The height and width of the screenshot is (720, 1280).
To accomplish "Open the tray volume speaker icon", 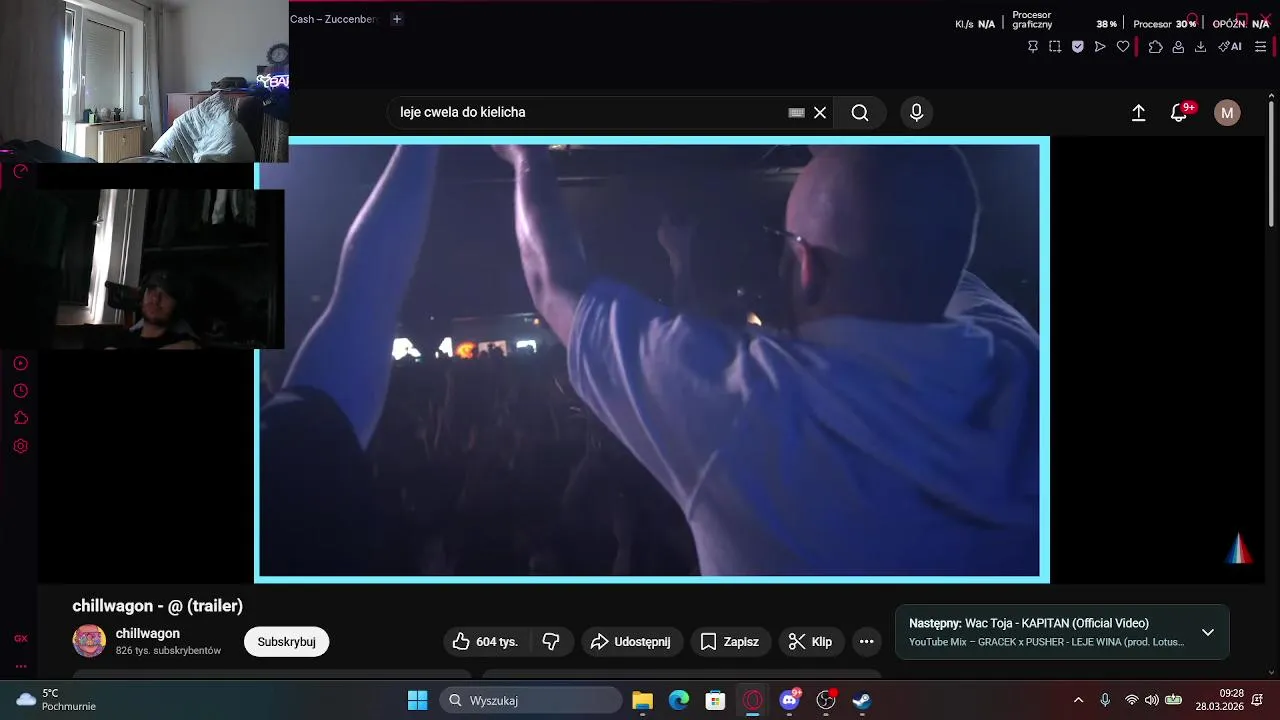I will click(1152, 700).
